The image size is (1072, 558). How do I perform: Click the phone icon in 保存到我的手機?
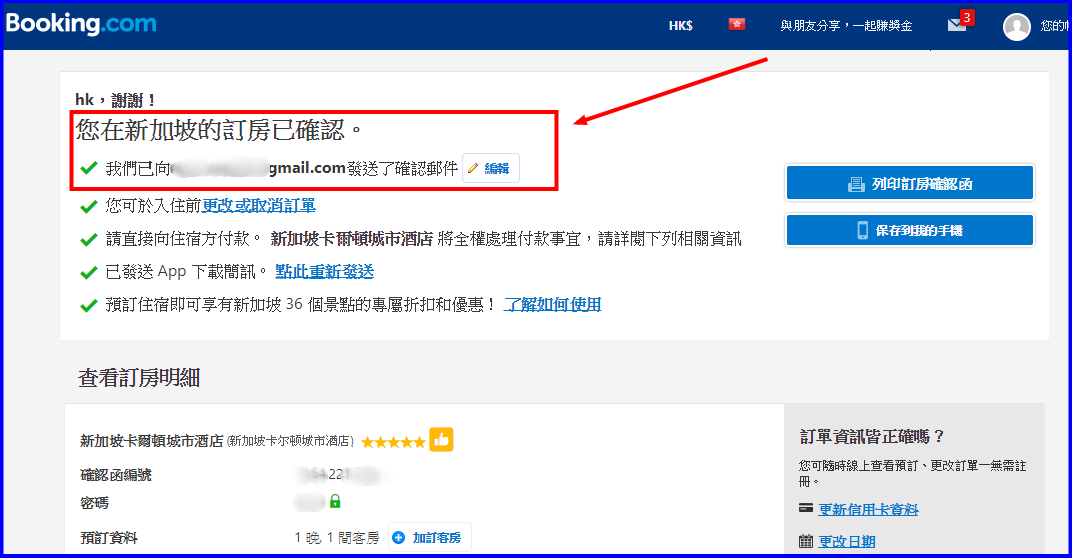click(863, 230)
